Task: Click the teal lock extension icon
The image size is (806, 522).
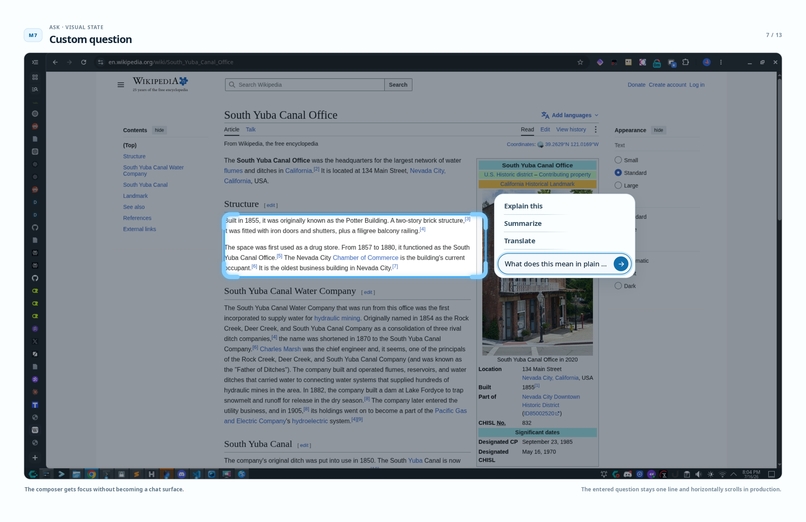Action: [657, 63]
